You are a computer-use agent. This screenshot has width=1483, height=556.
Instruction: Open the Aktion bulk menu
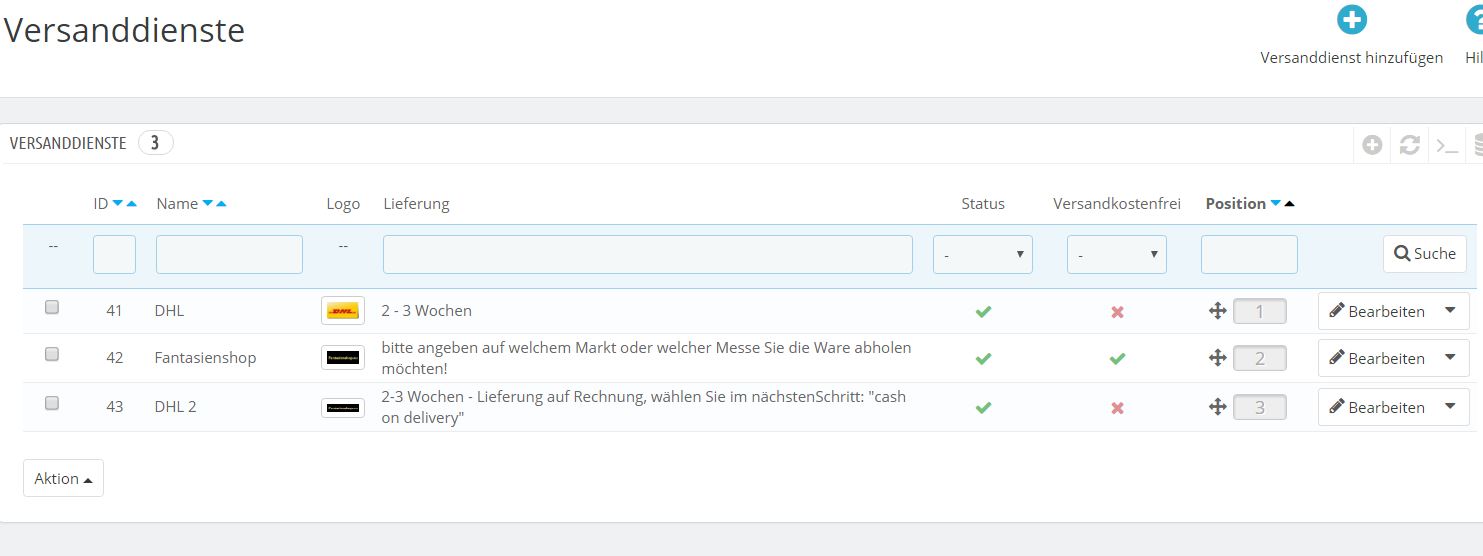pos(63,479)
